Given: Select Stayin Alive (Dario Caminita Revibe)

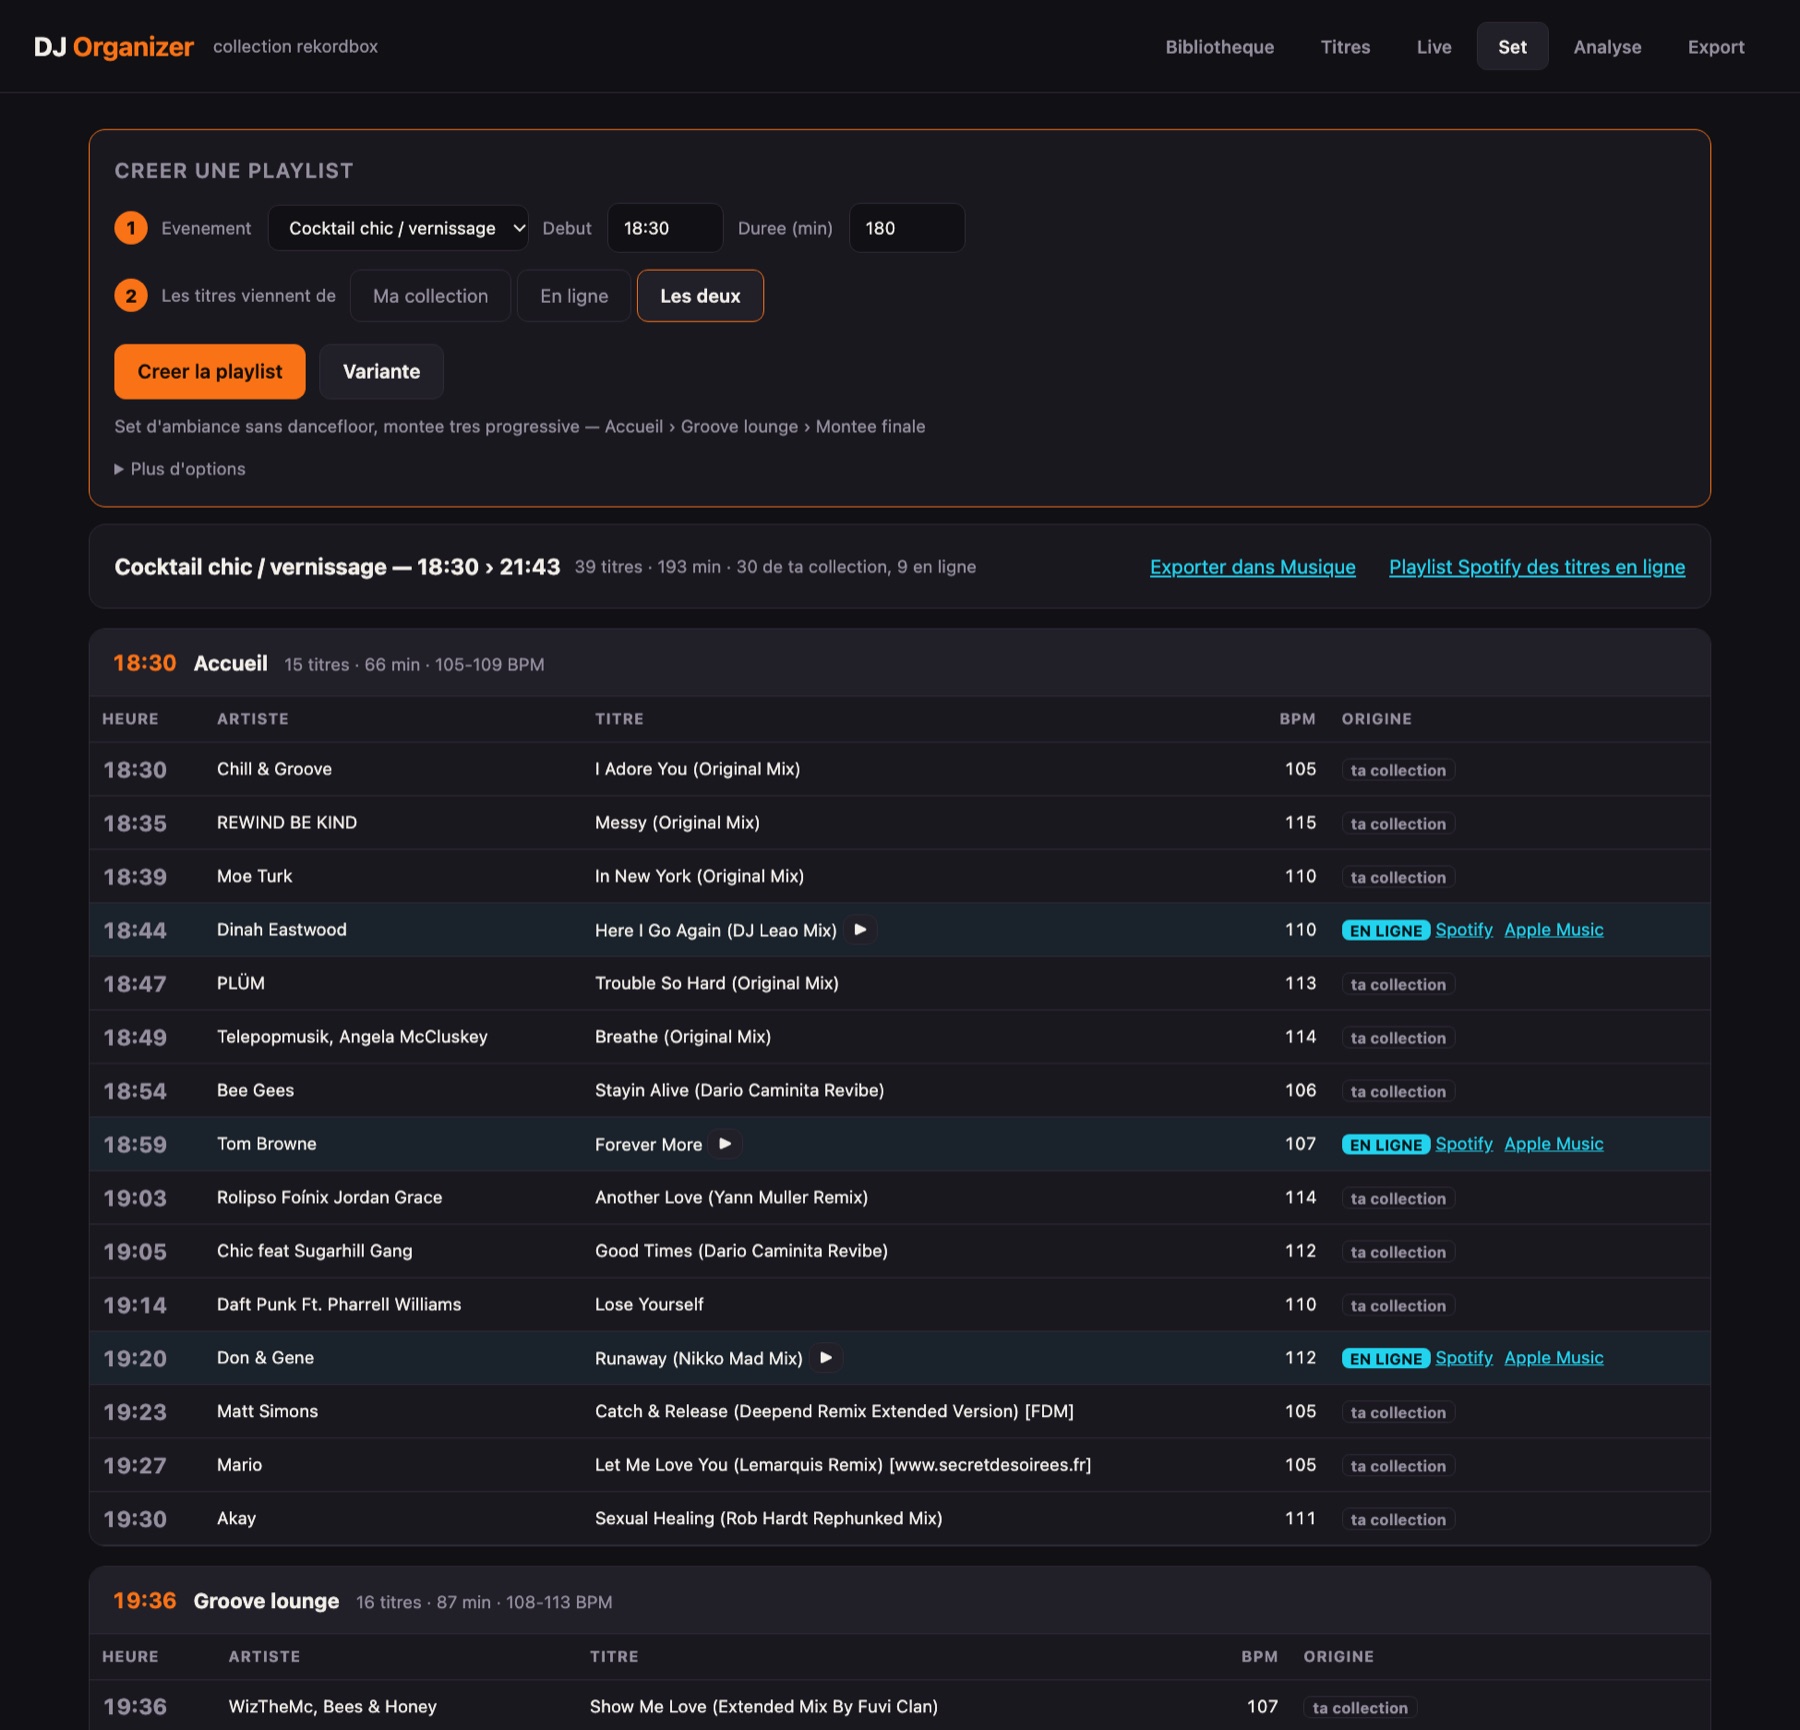Looking at the screenshot, I should point(739,1090).
